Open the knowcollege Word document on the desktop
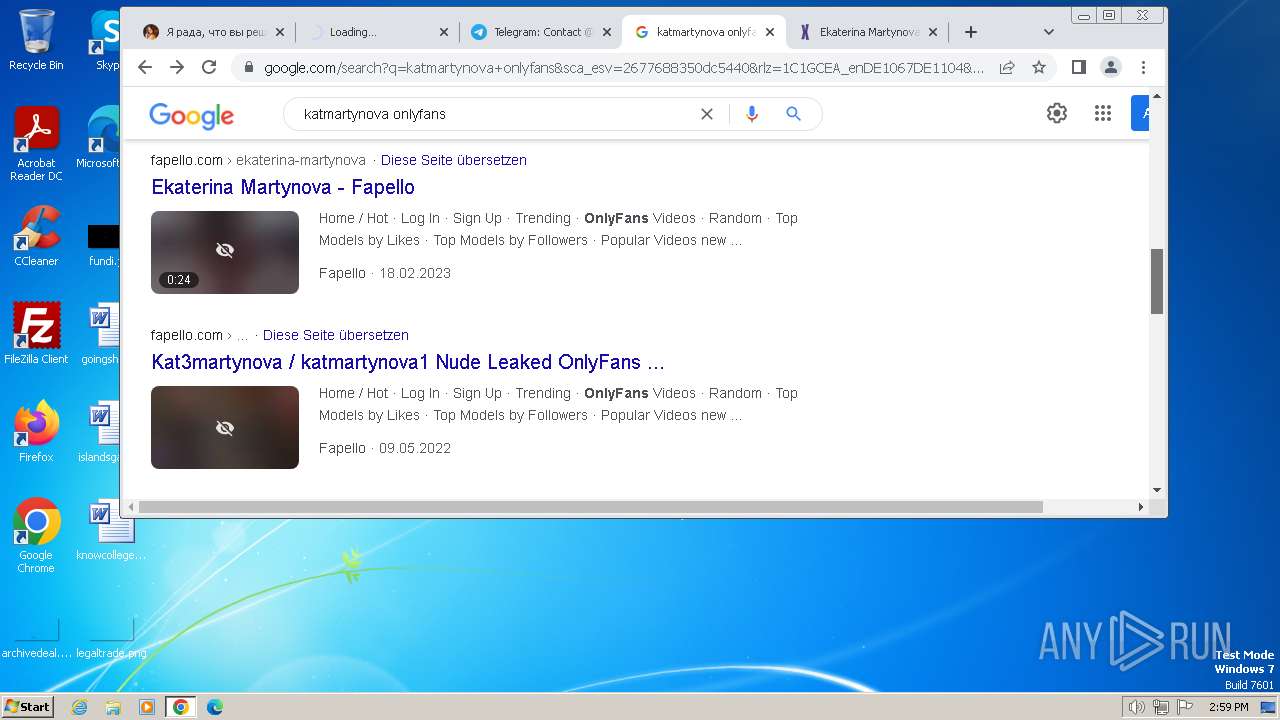This screenshot has height=720, width=1280. [x=110, y=530]
